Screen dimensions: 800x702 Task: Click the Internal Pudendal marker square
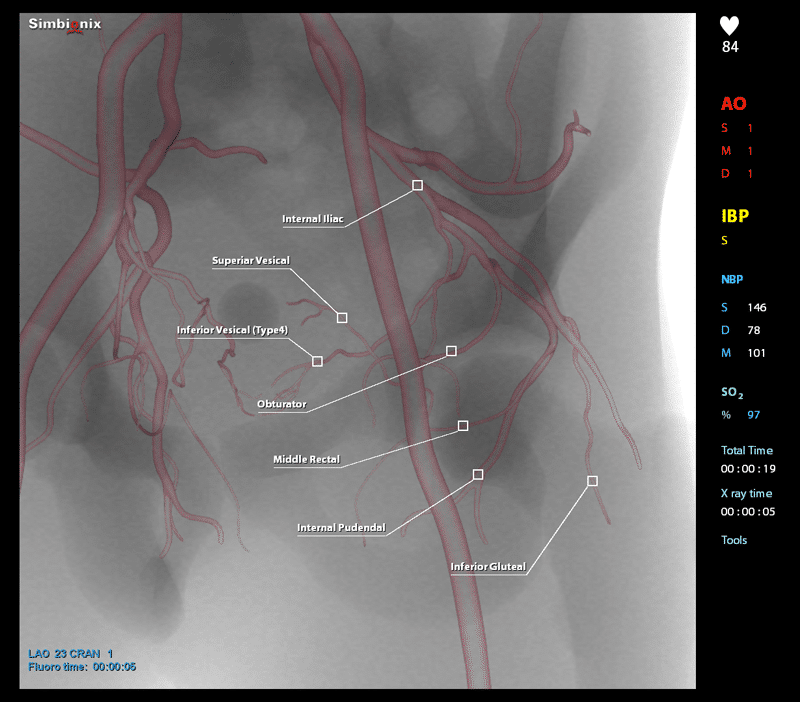click(x=478, y=474)
